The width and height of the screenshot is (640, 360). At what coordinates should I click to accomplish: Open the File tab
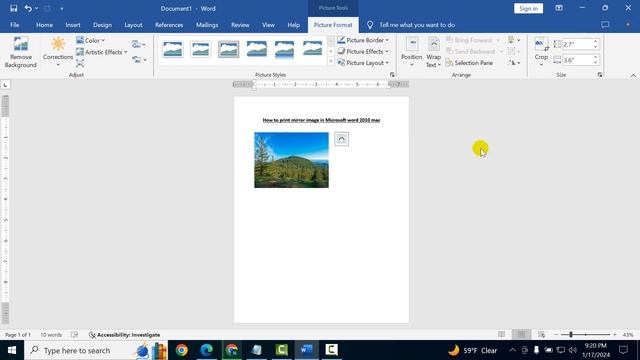15,25
